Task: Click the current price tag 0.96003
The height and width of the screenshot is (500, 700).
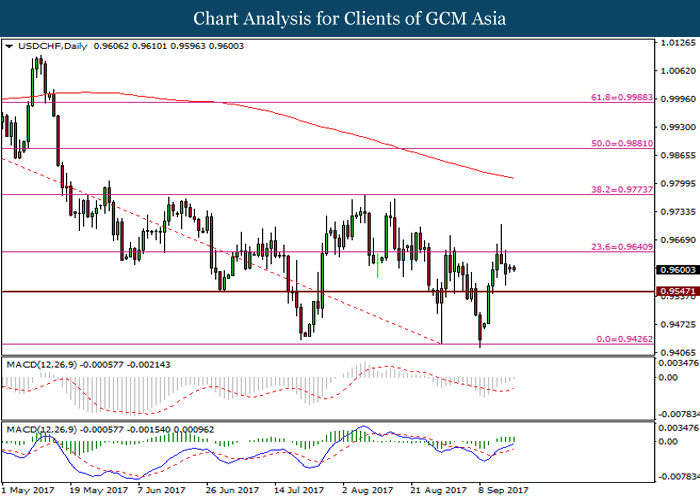Action: coord(675,270)
